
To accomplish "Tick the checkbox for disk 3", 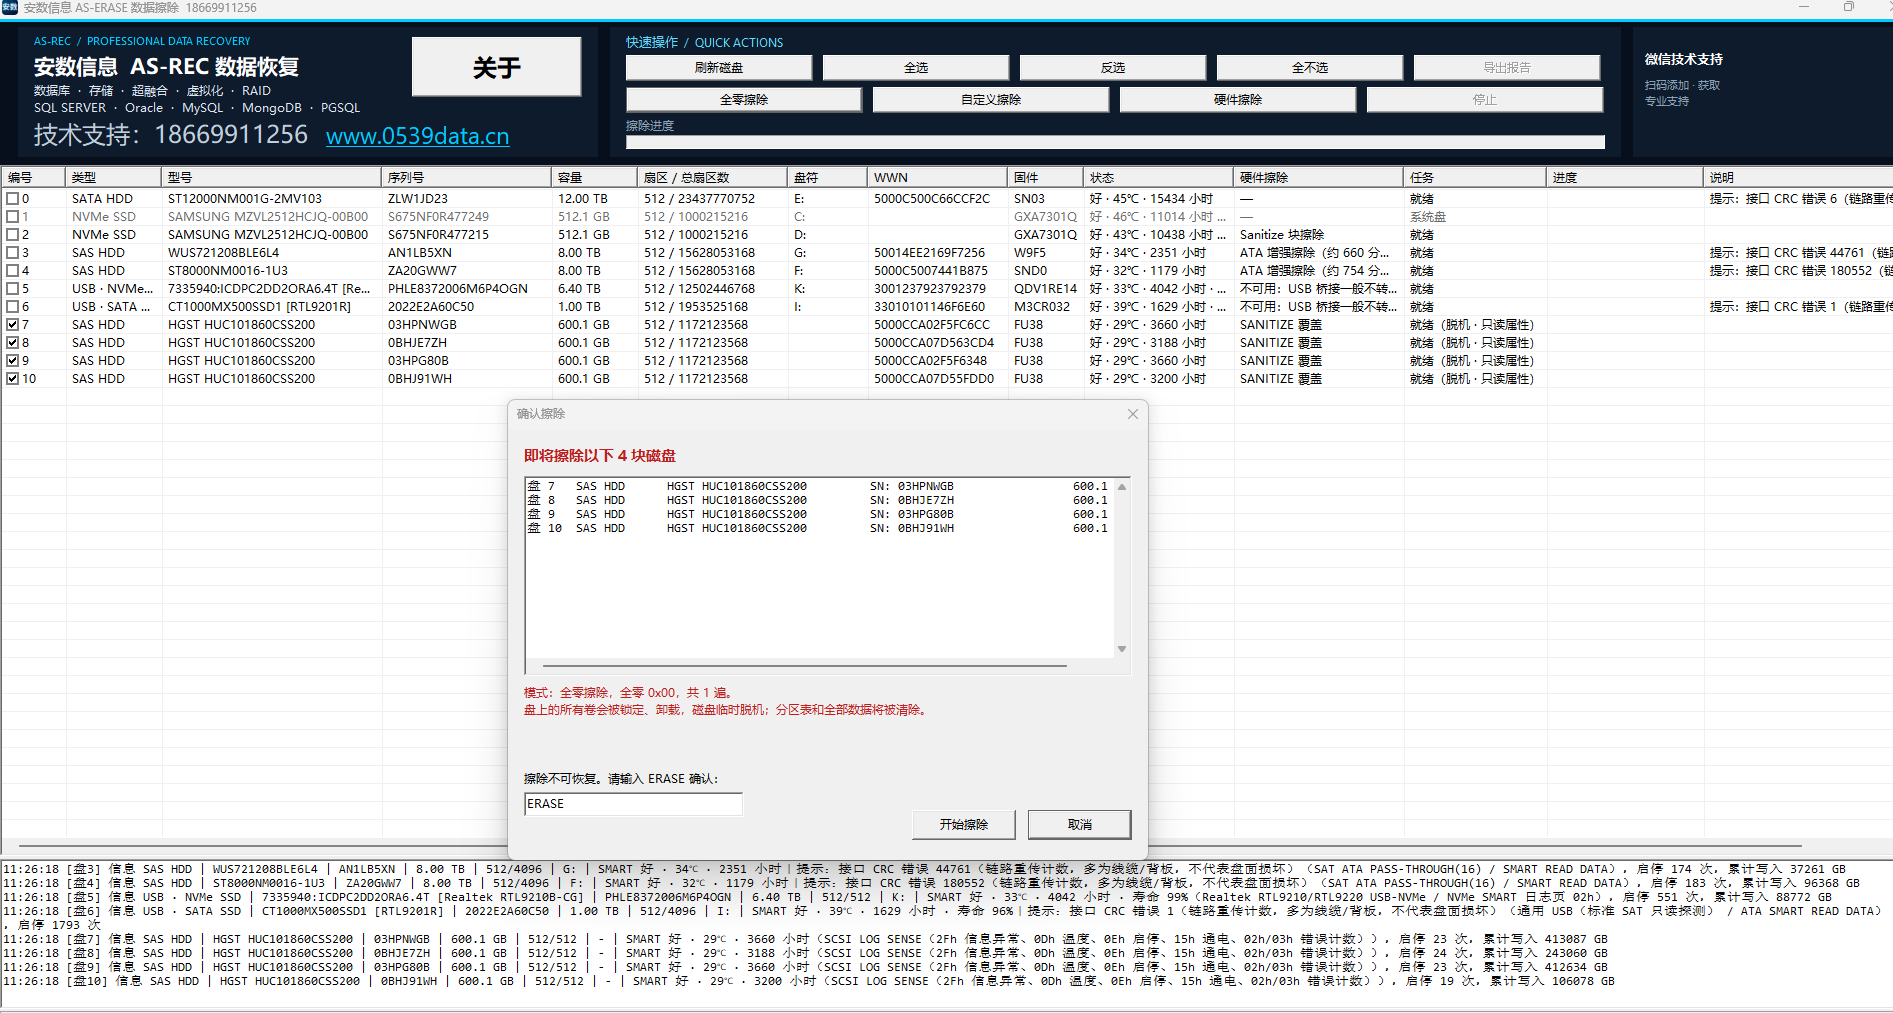I will (x=12, y=253).
